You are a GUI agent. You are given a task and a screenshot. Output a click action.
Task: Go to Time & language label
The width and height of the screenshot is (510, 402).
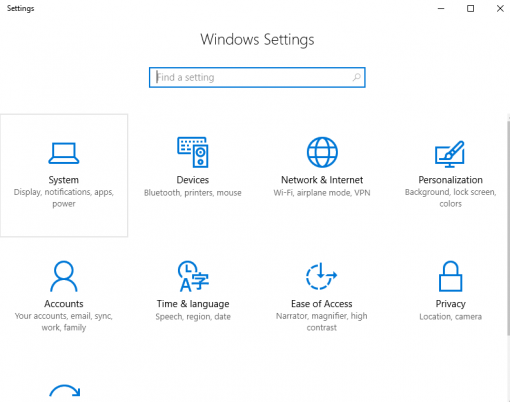[193, 304]
